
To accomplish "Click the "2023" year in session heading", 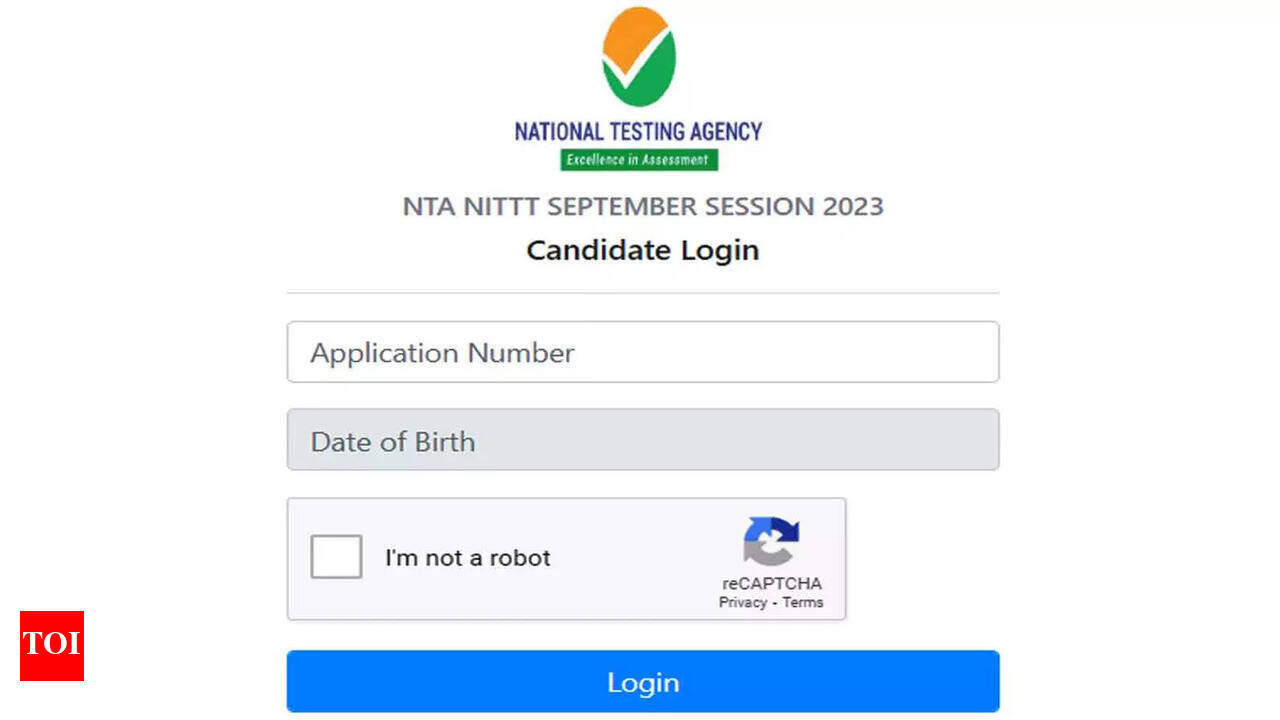I will coord(853,207).
